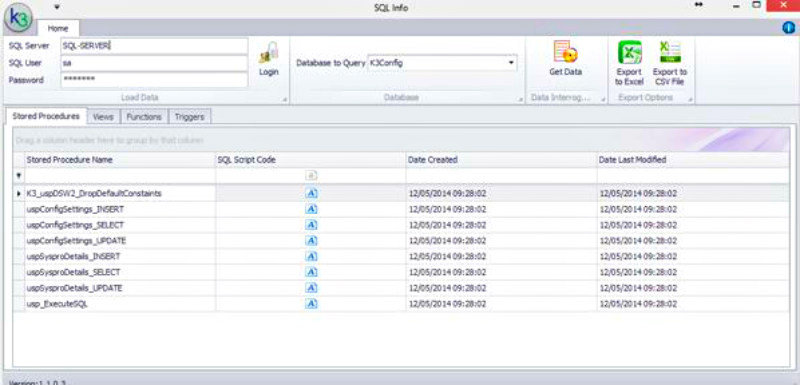Expand the Load Data group launcher
This screenshot has height=385, width=800.
point(285,99)
